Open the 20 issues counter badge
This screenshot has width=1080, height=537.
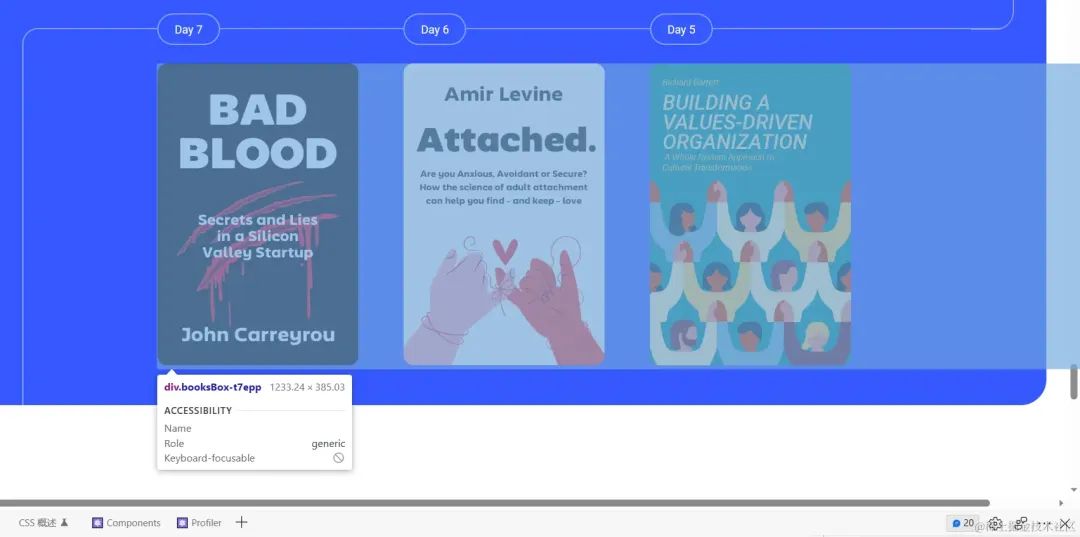[x=963, y=523]
